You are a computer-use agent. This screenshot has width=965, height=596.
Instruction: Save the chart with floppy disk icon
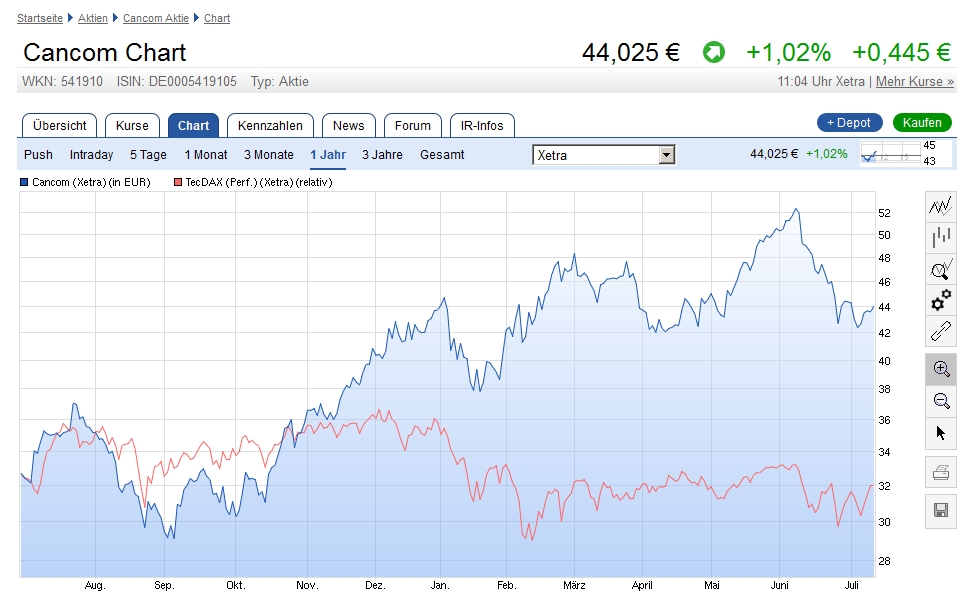940,510
